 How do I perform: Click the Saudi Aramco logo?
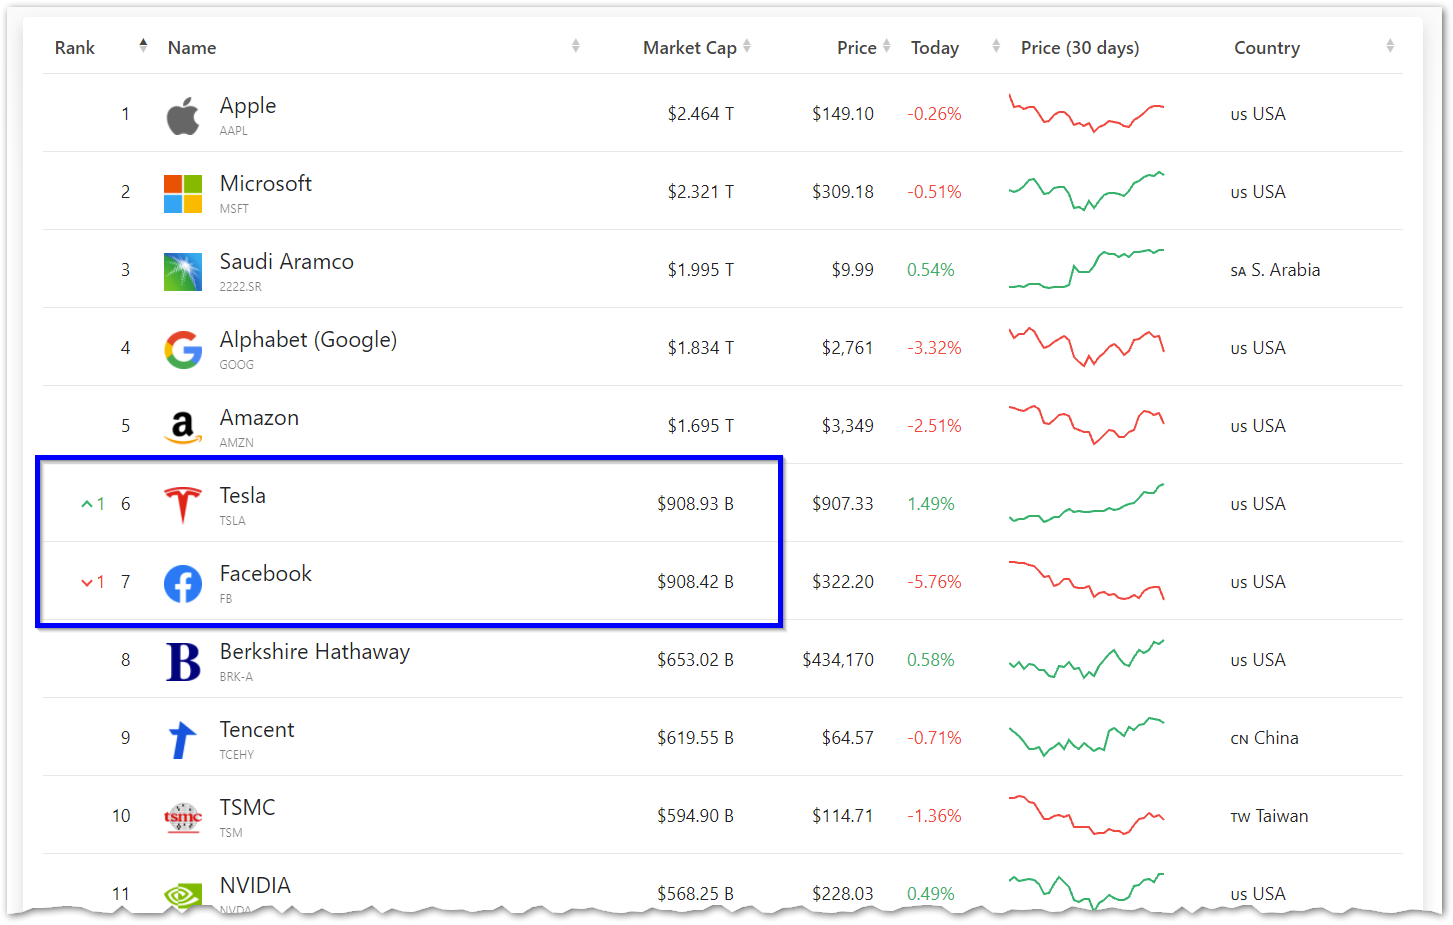tap(183, 272)
